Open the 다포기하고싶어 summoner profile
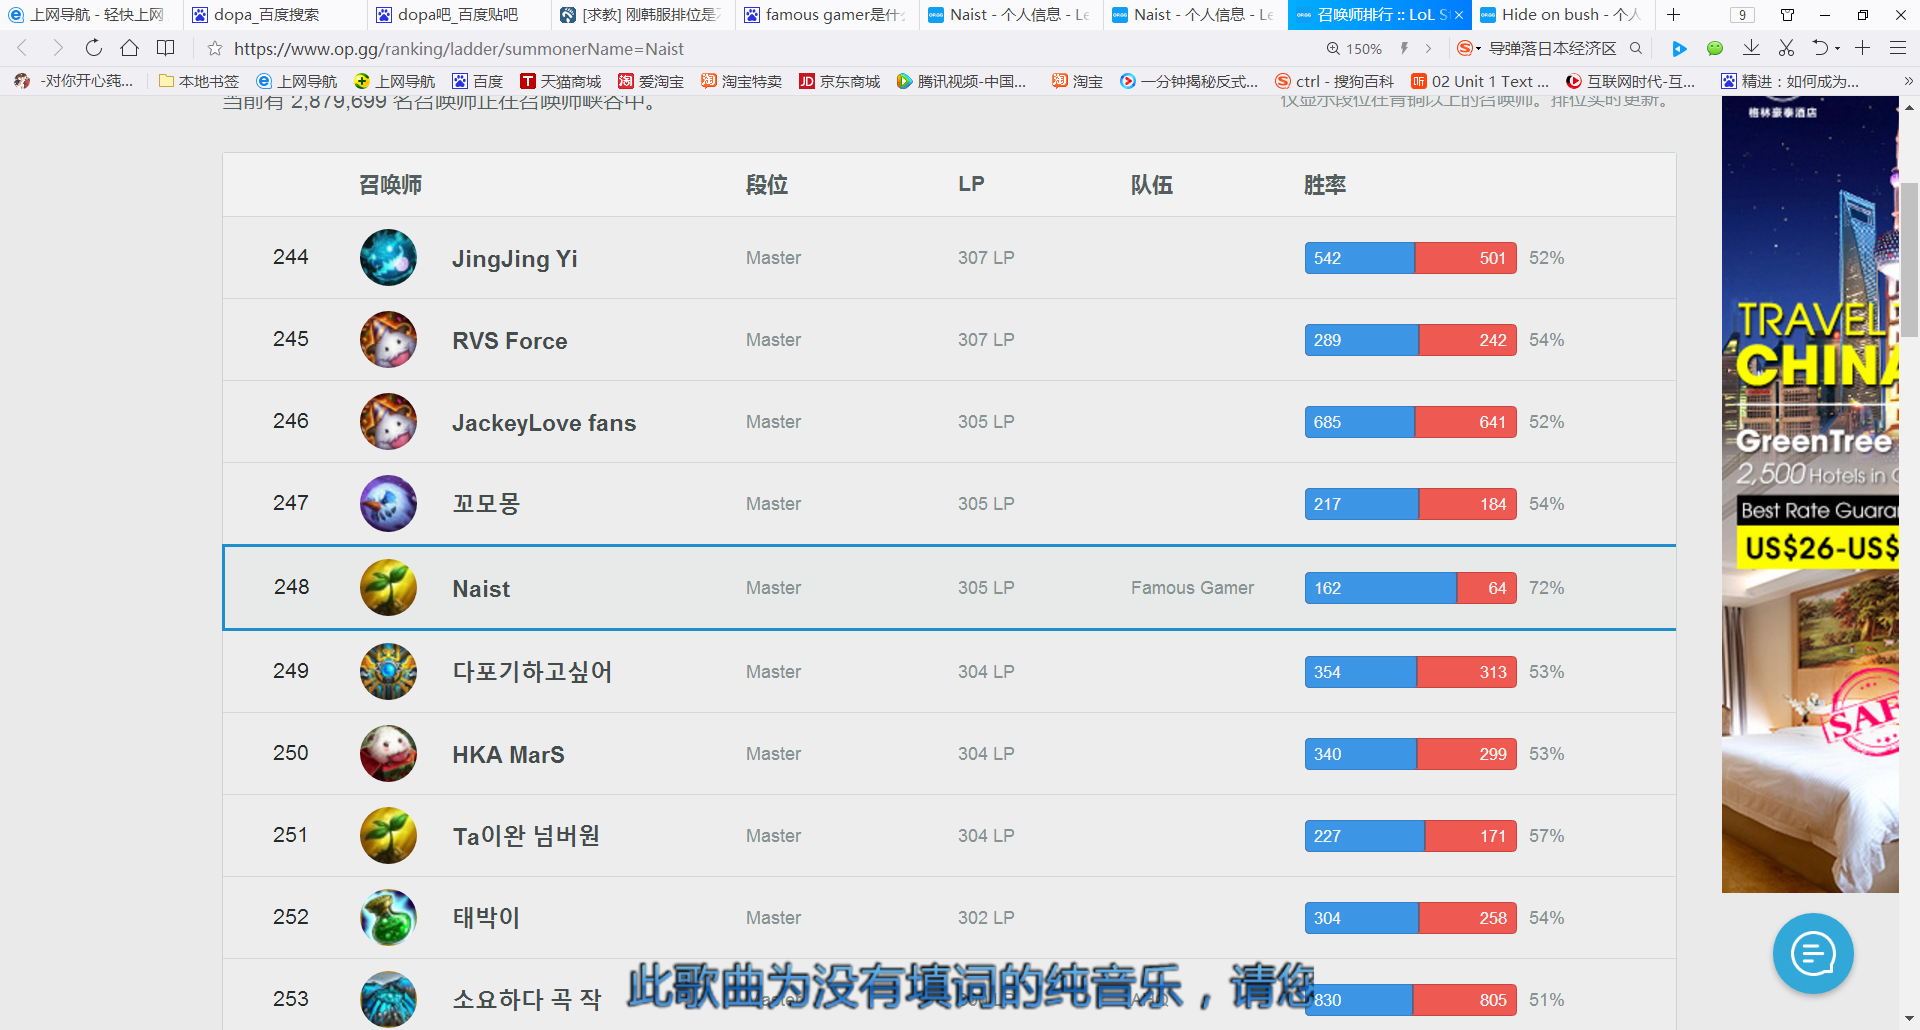The height and width of the screenshot is (1030, 1920). coord(532,671)
